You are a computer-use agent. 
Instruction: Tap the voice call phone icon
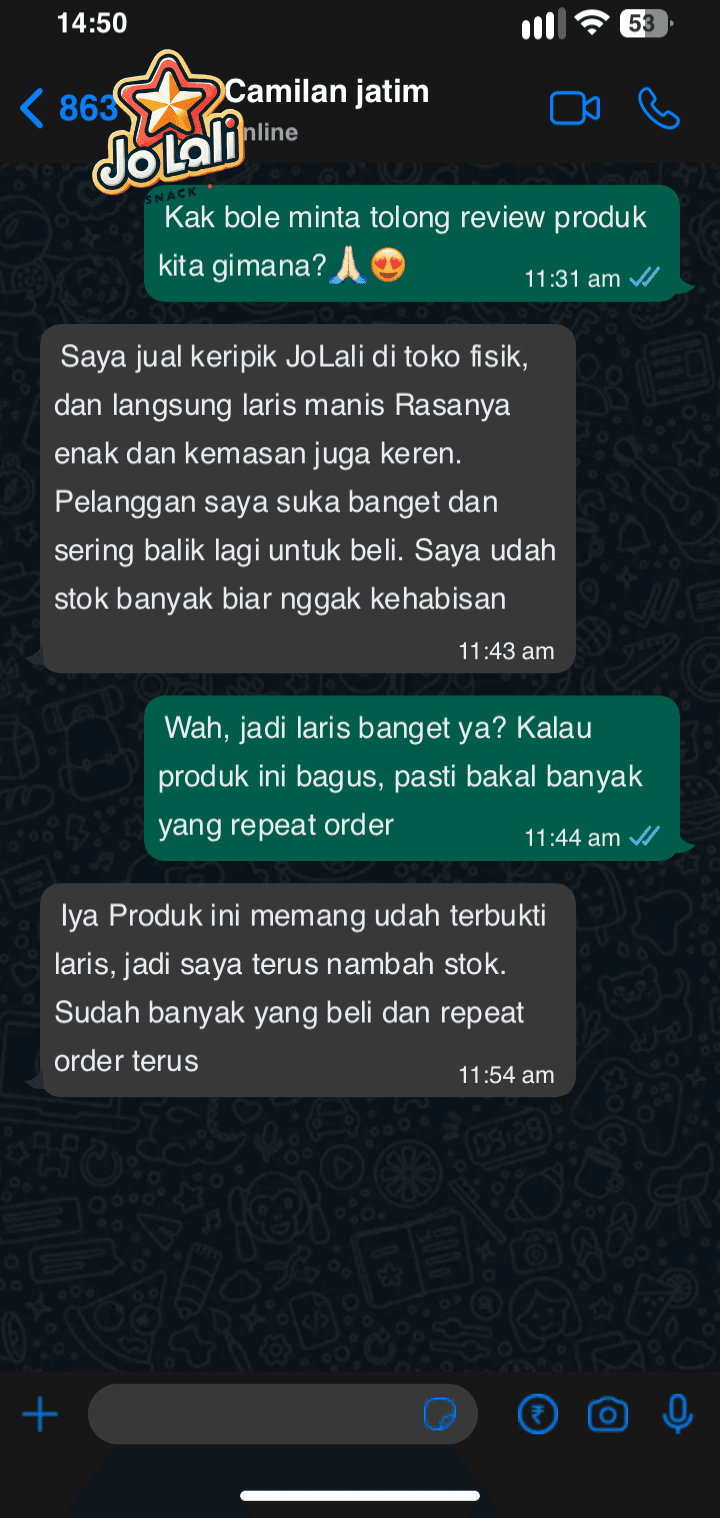click(x=659, y=109)
